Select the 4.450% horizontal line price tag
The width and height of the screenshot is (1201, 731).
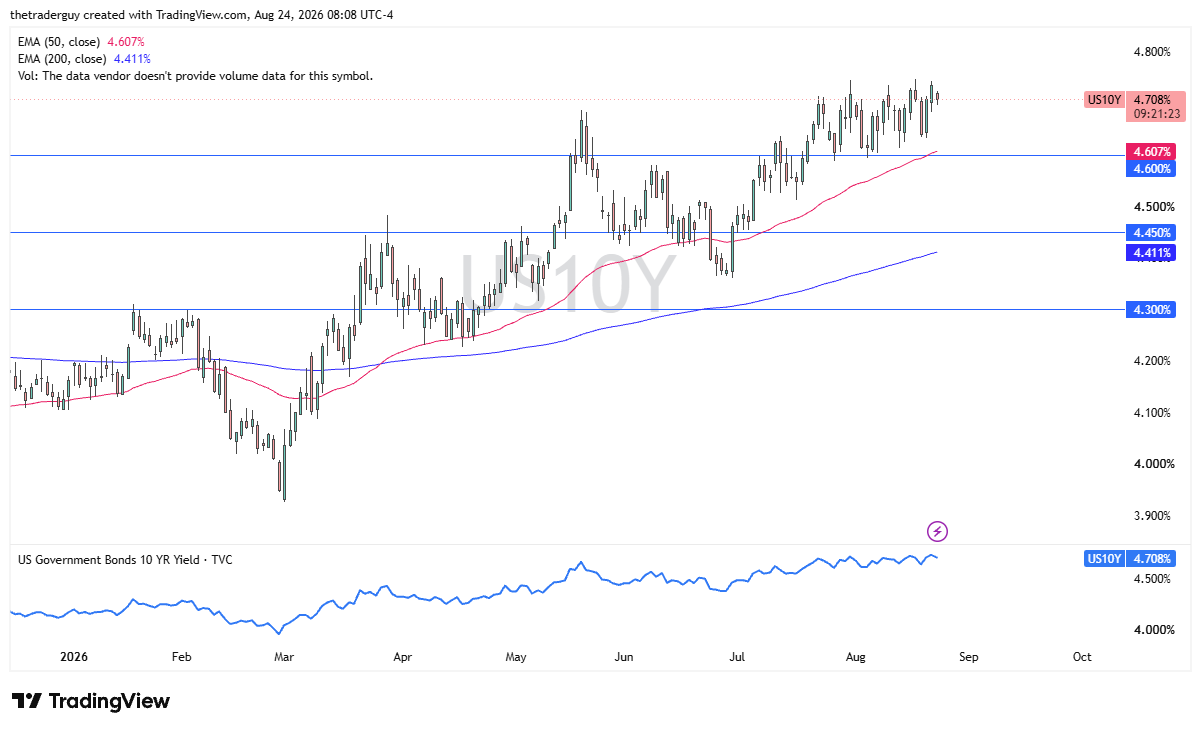coord(1151,232)
